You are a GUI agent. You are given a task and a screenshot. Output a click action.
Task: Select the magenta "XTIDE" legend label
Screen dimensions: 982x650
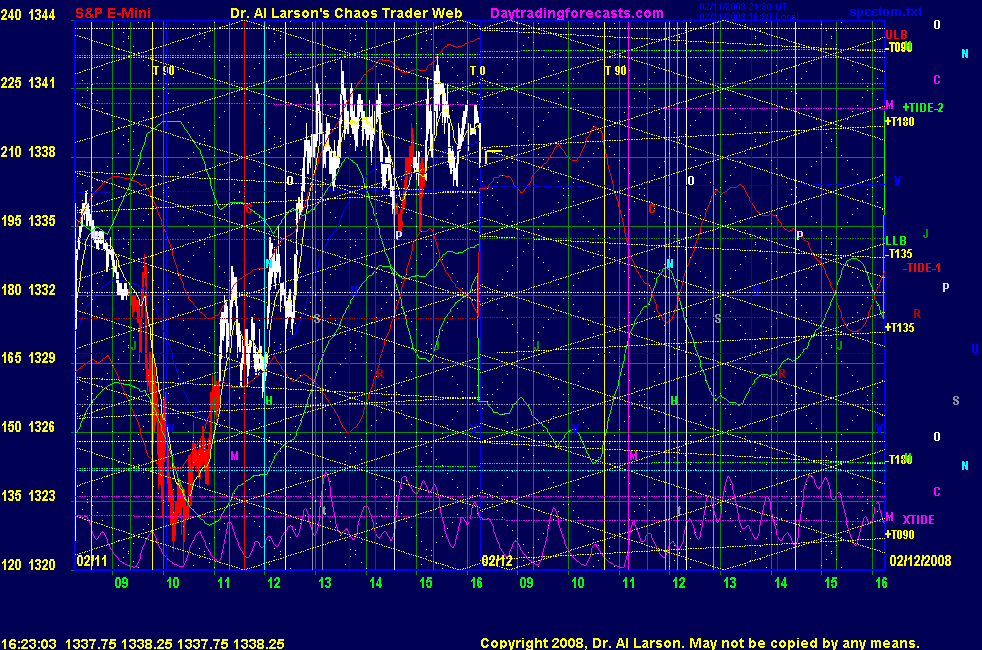tap(918, 520)
